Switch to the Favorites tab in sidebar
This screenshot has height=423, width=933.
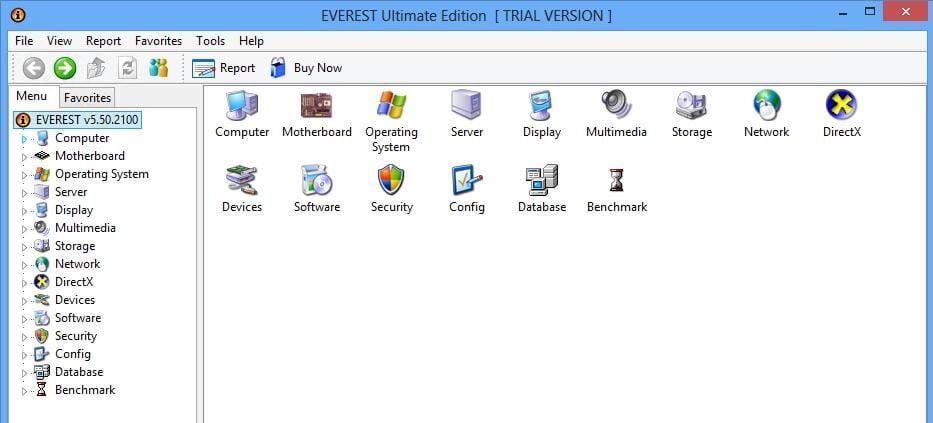tap(87, 98)
